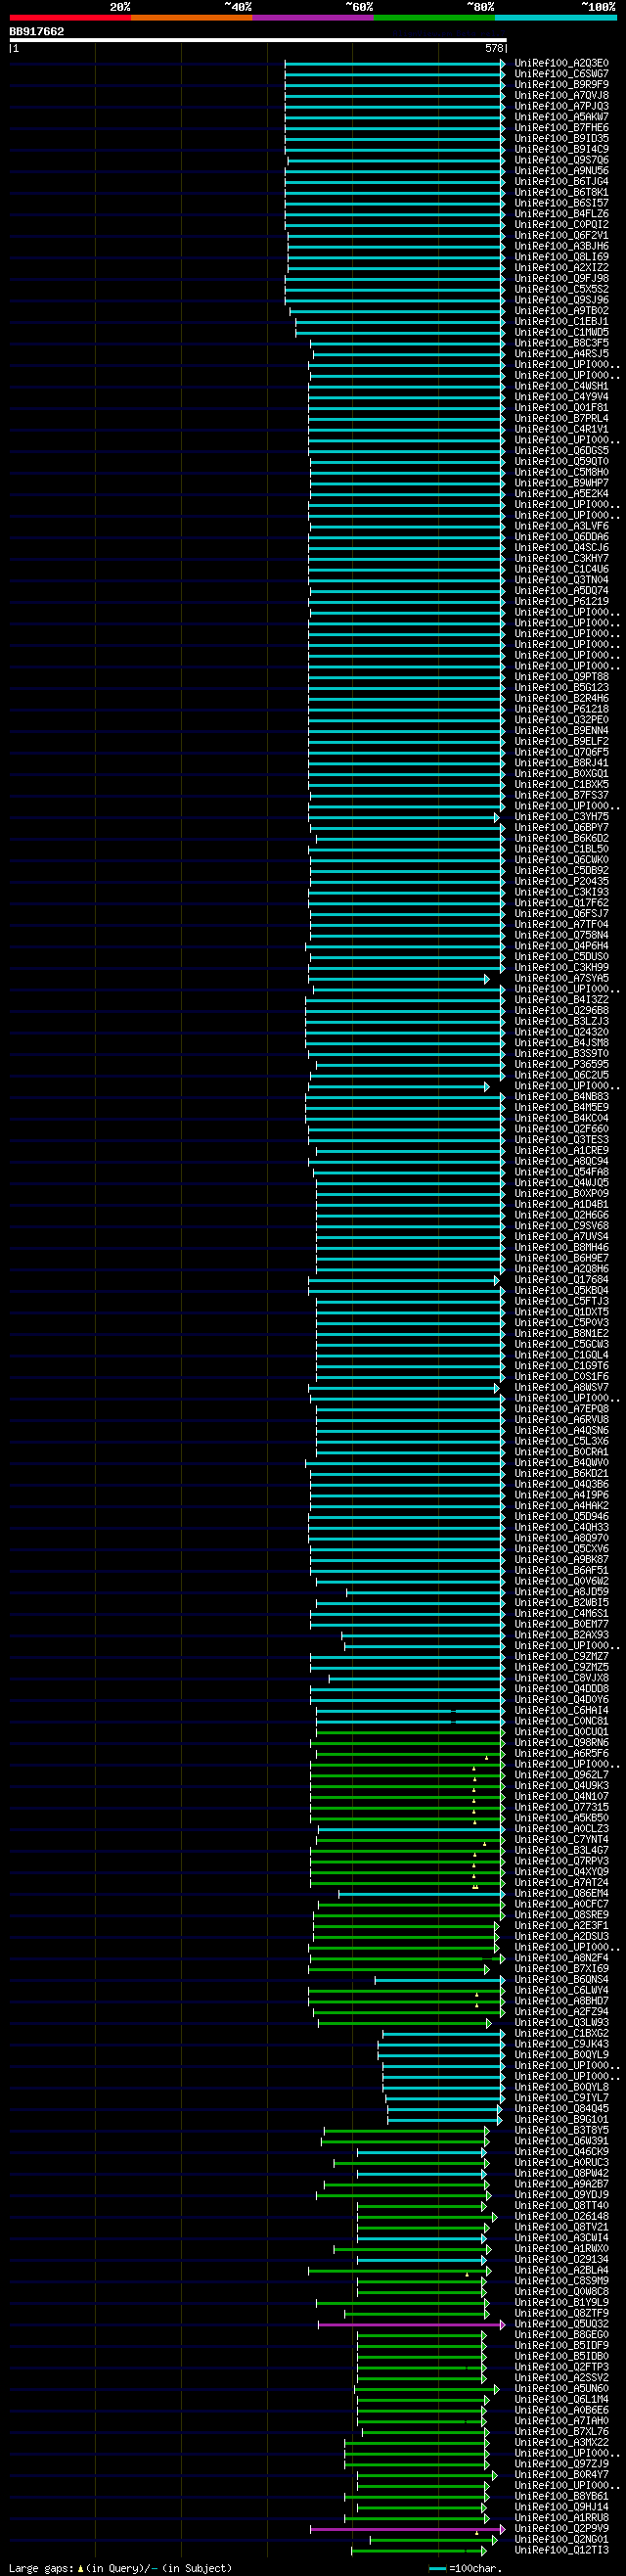Screen dimensions: 626x2576
Task: Click the purple alignment bar of UniRef100_Q2P9V9
Action: [408, 2529]
